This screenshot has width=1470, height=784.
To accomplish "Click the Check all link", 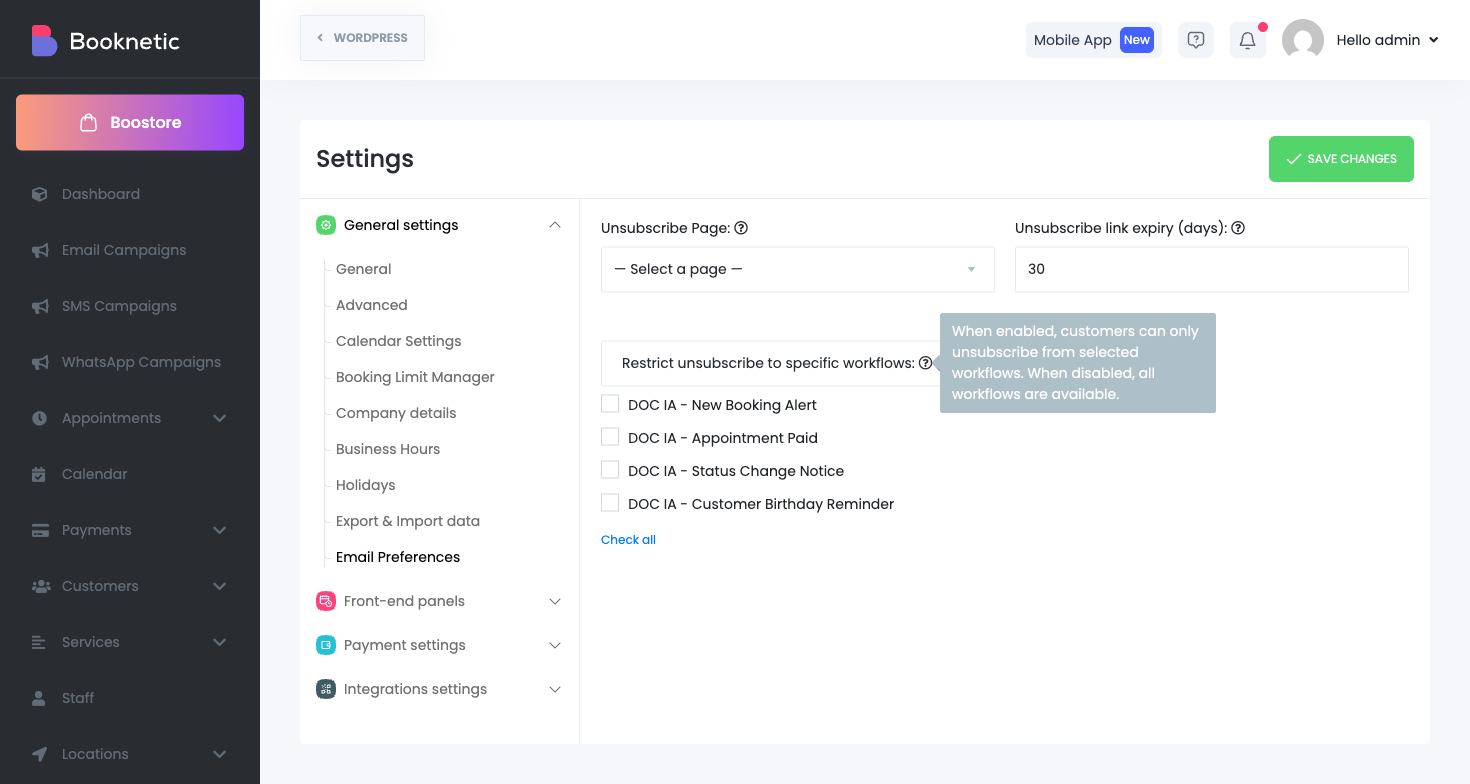I will click(628, 540).
